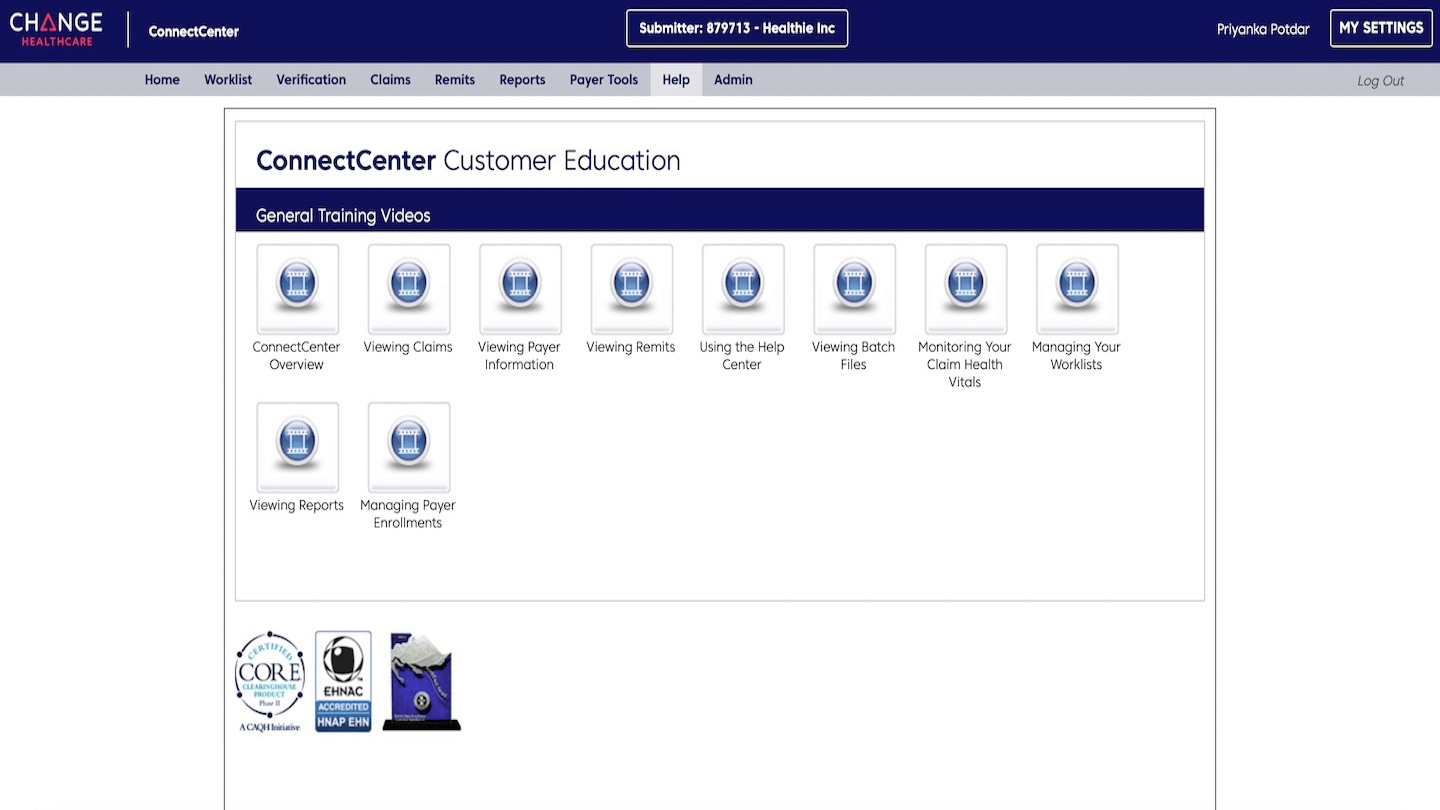Click the Viewing Batch Files label
This screenshot has height=810, width=1440.
(x=853, y=356)
